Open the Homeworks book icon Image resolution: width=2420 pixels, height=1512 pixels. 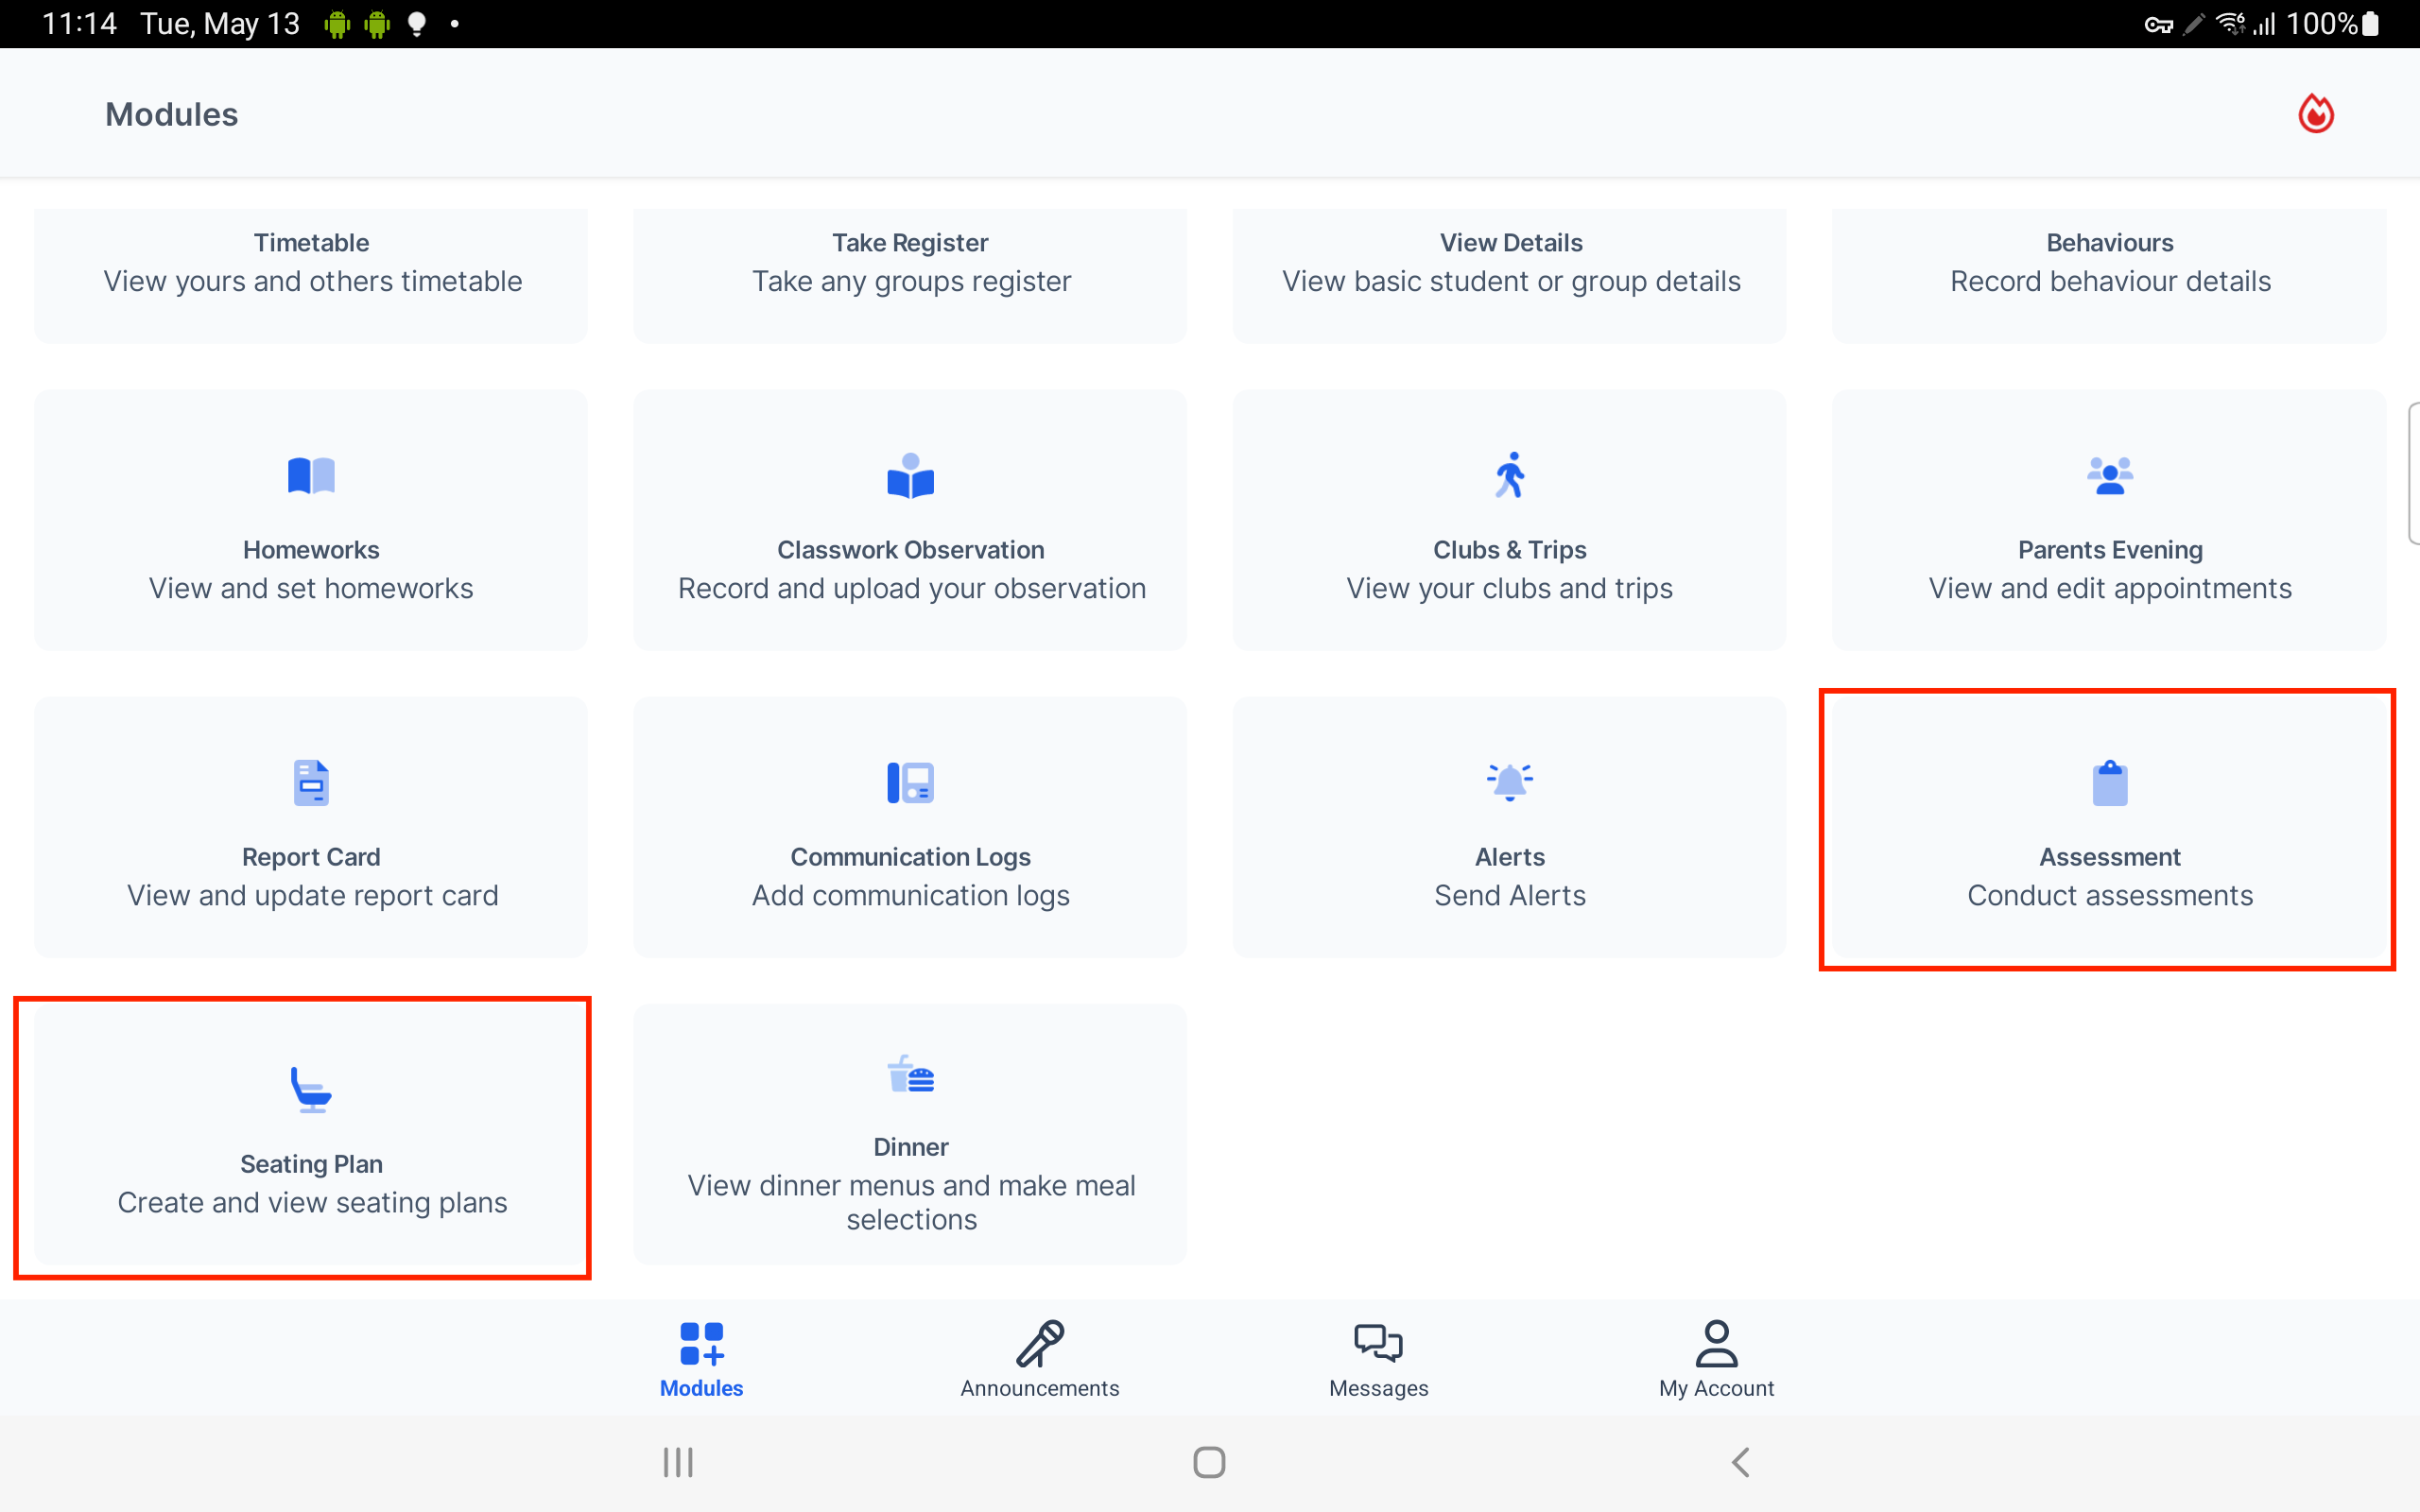pos(311,475)
